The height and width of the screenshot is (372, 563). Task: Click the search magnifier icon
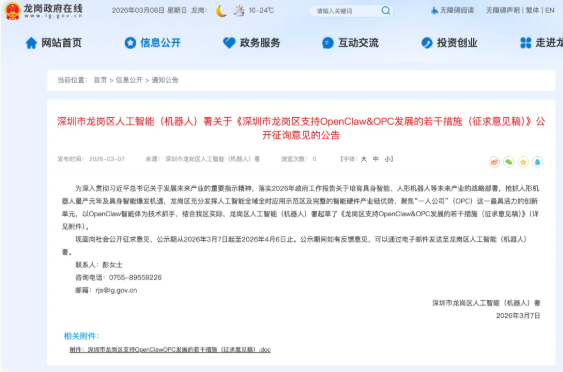pos(385,11)
